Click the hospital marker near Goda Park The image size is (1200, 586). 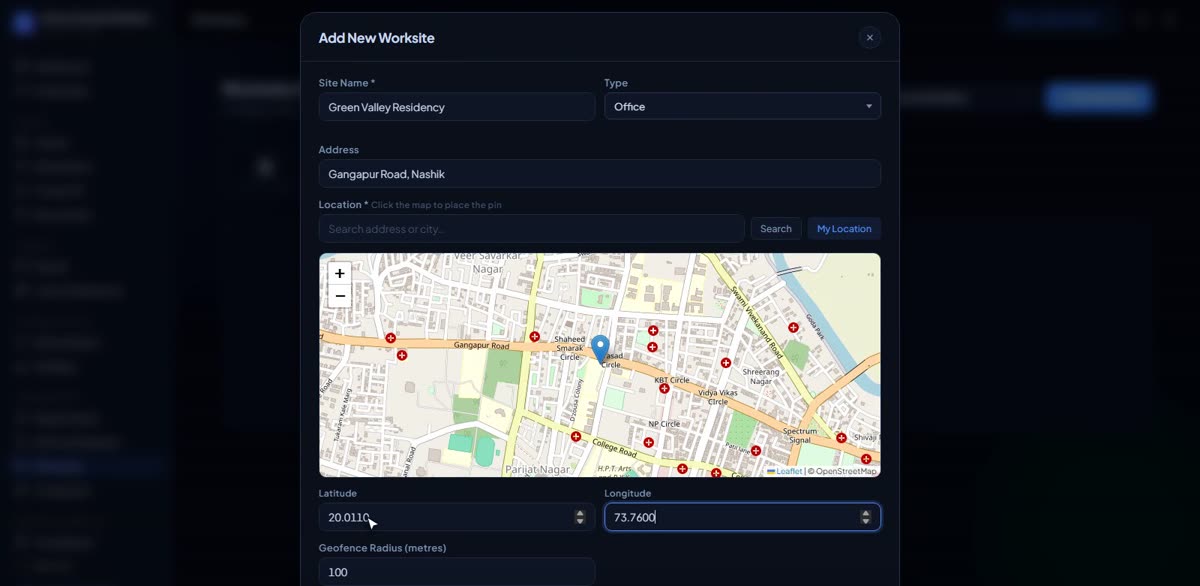click(793, 327)
